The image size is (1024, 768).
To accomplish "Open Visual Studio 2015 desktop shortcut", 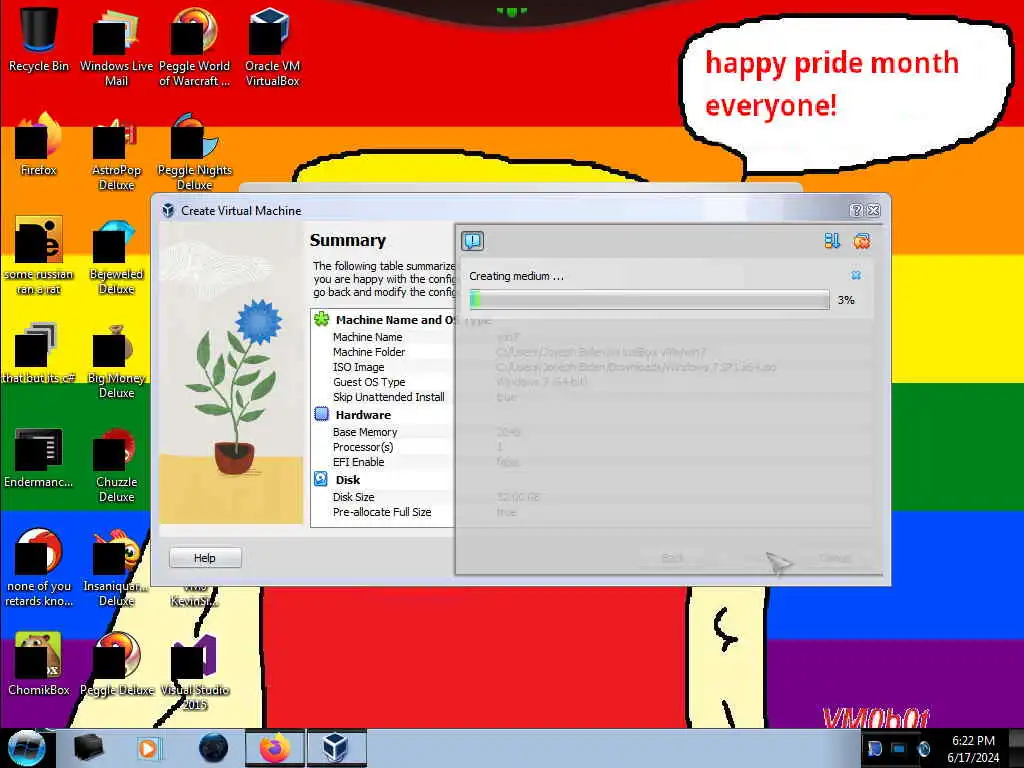I will click(x=194, y=673).
